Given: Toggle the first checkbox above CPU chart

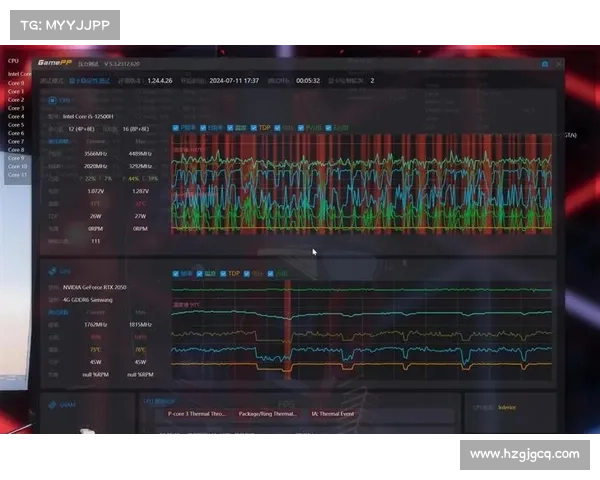Looking at the screenshot, I should click(x=177, y=128).
